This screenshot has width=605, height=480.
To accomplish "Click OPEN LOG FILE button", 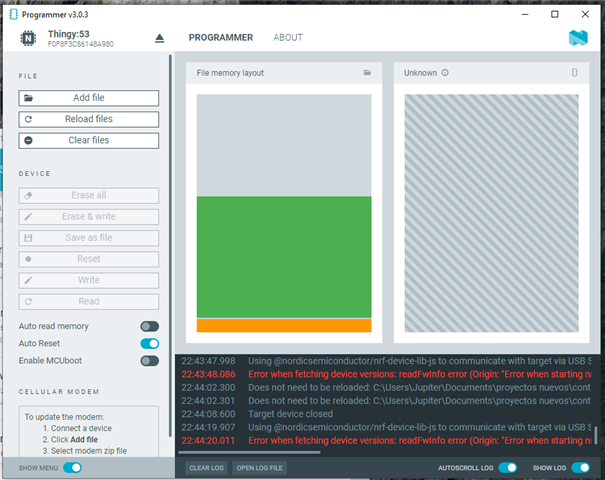I will (259, 468).
